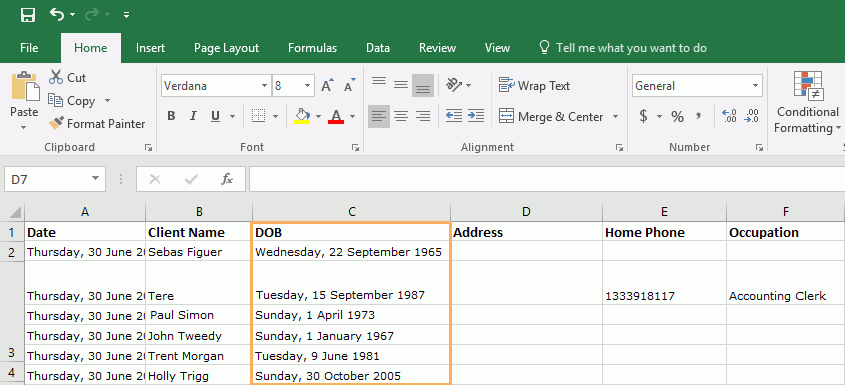845x385 pixels.
Task: Click Copy in the Clipboard group
Action: pyautogui.click(x=72, y=101)
